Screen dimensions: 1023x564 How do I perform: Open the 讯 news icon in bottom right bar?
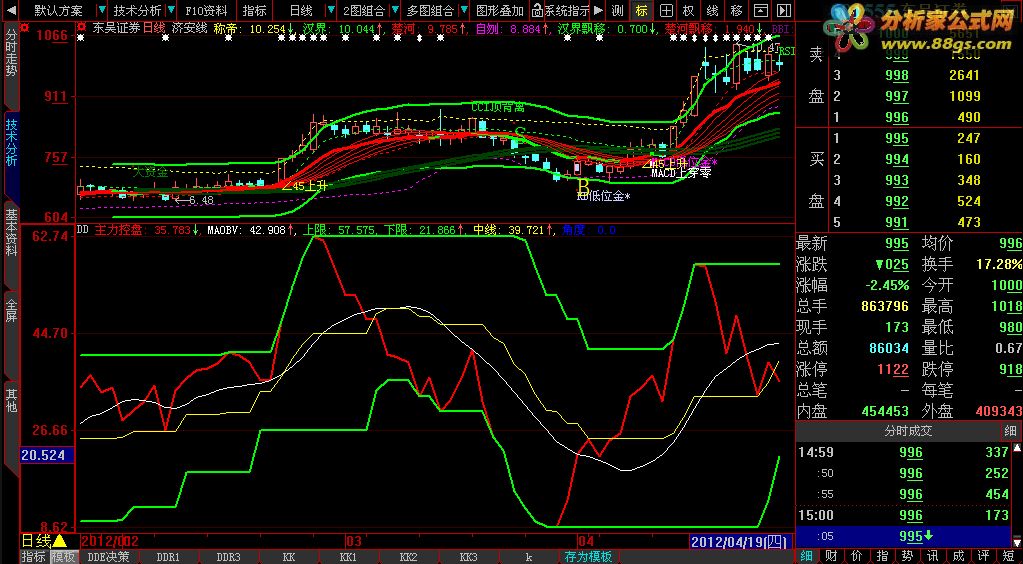pyautogui.click(x=934, y=557)
